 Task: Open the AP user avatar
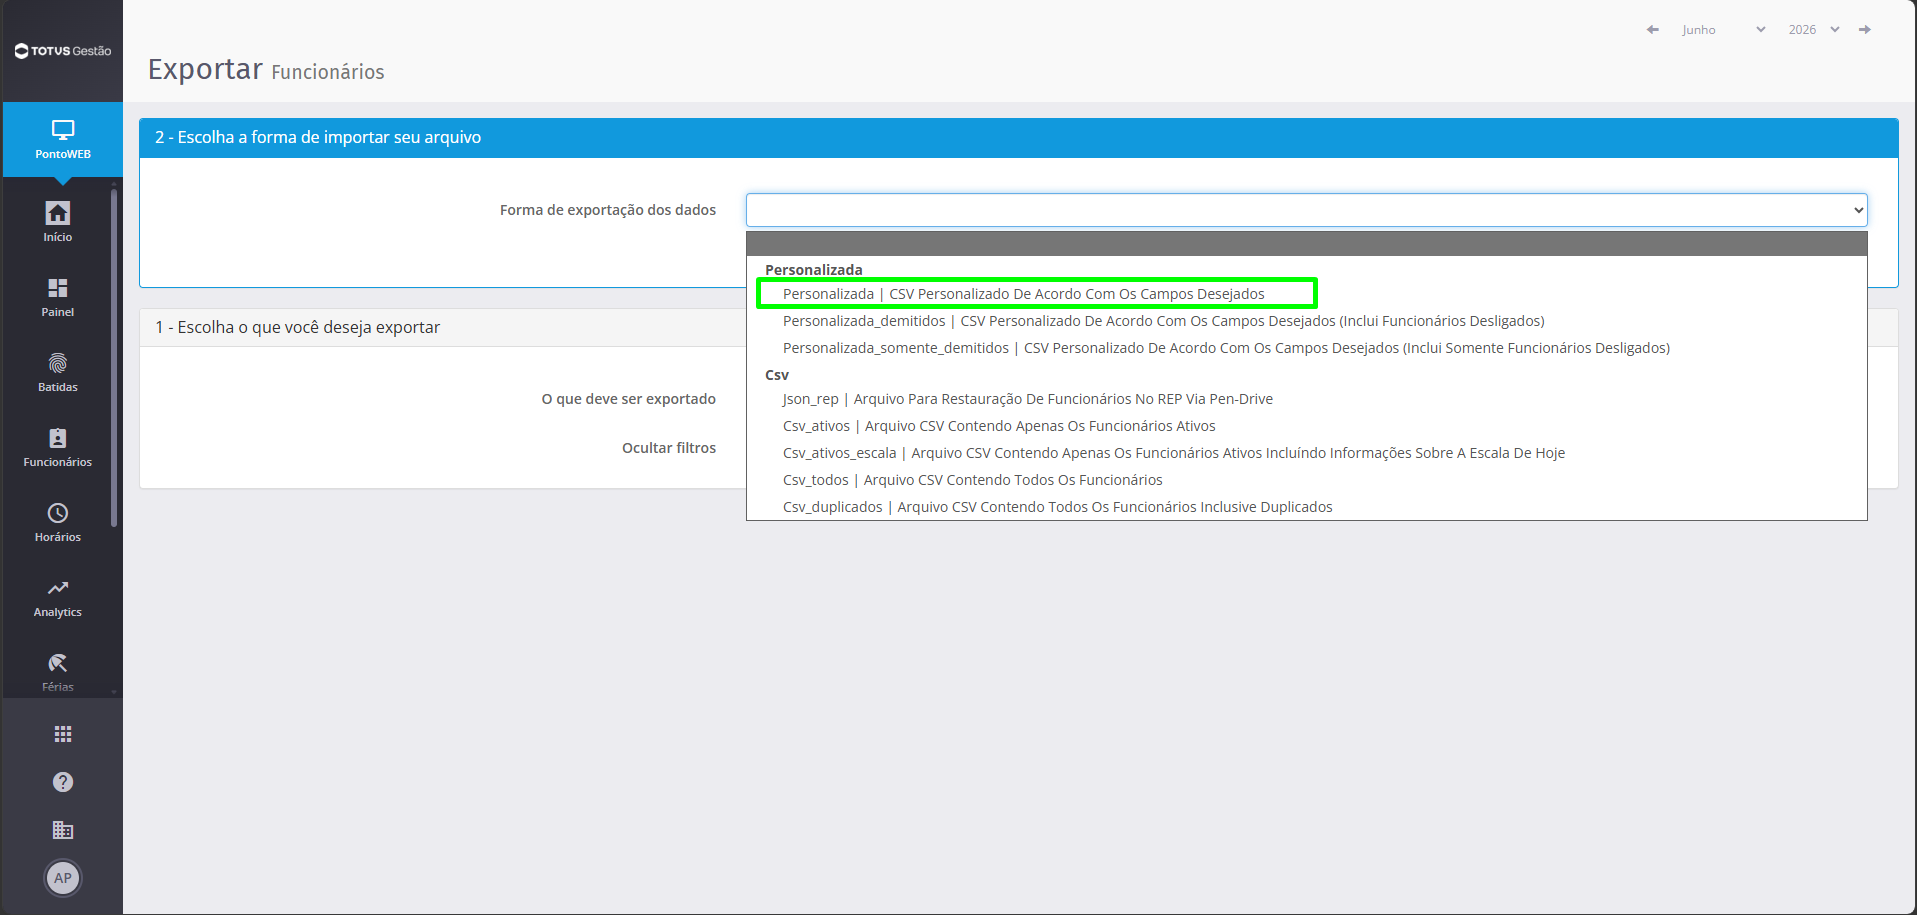click(x=63, y=878)
